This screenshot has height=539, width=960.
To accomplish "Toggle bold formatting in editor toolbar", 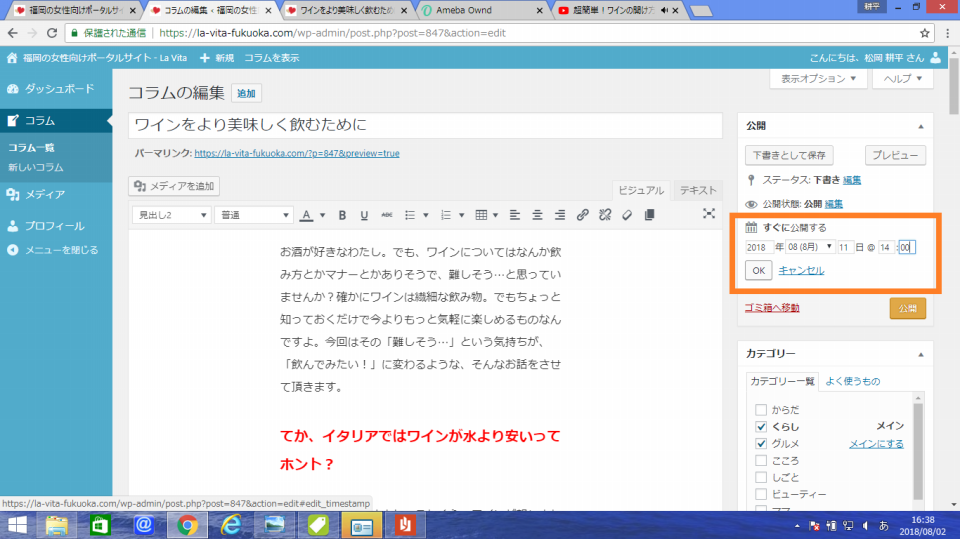I will tap(342, 215).
